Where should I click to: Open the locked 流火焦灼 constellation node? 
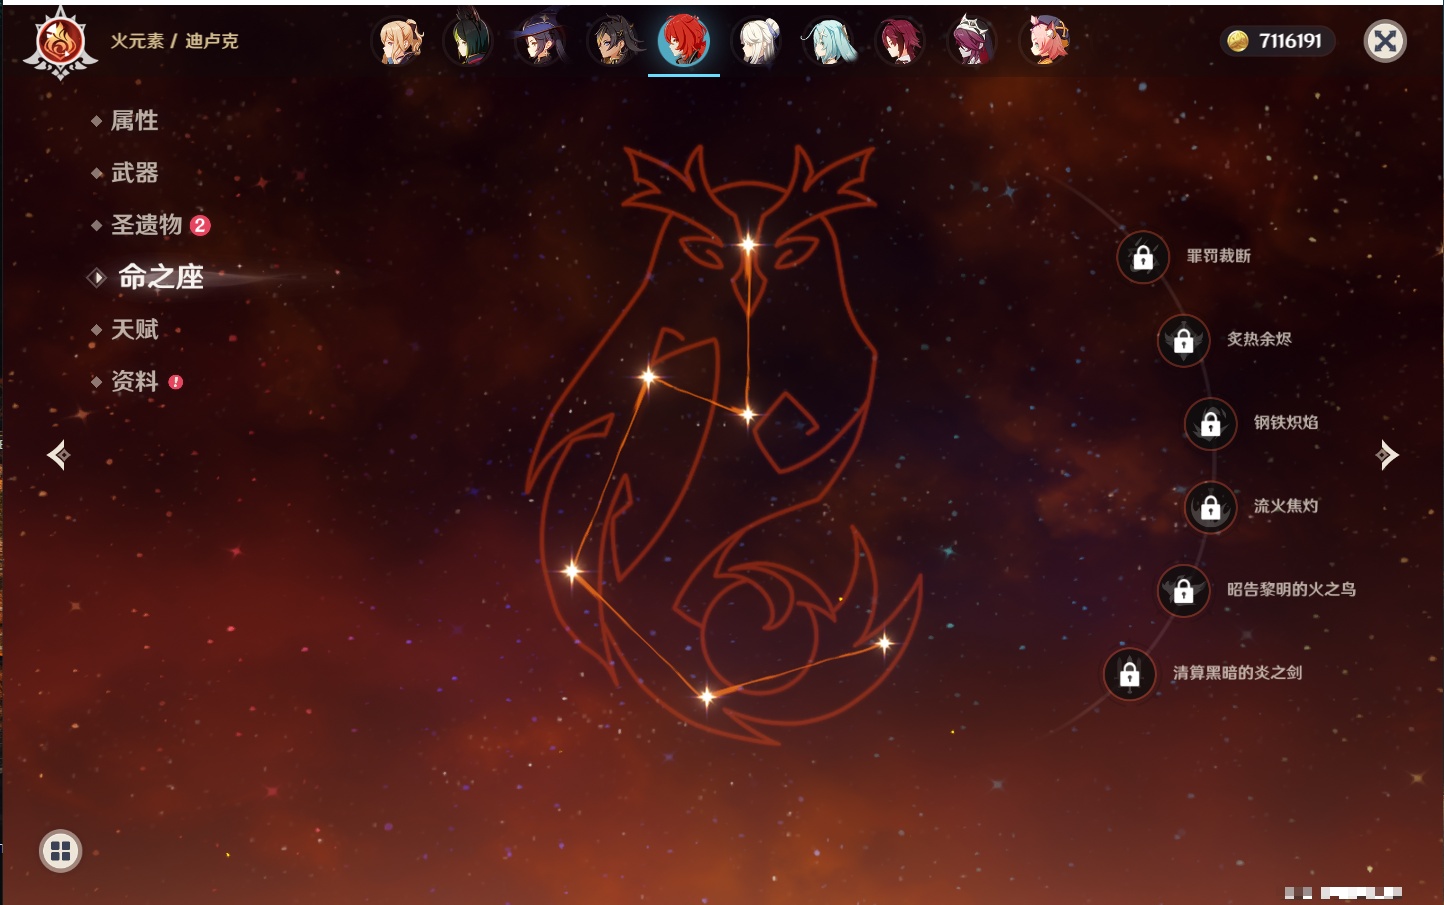1211,508
